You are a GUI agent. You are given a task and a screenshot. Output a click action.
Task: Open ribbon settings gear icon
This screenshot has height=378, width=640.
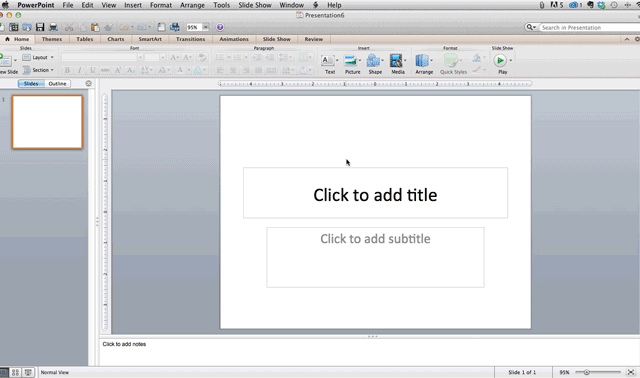[x=637, y=39]
